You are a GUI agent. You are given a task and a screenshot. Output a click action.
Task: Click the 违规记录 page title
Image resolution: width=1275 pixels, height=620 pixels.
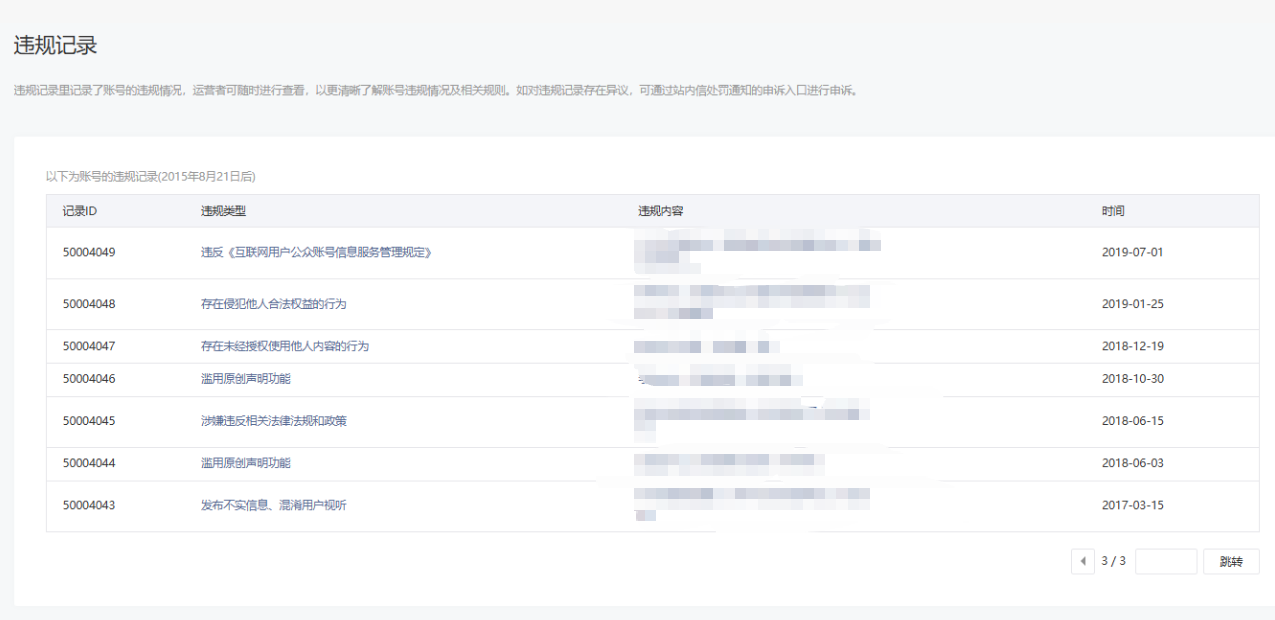(55, 45)
